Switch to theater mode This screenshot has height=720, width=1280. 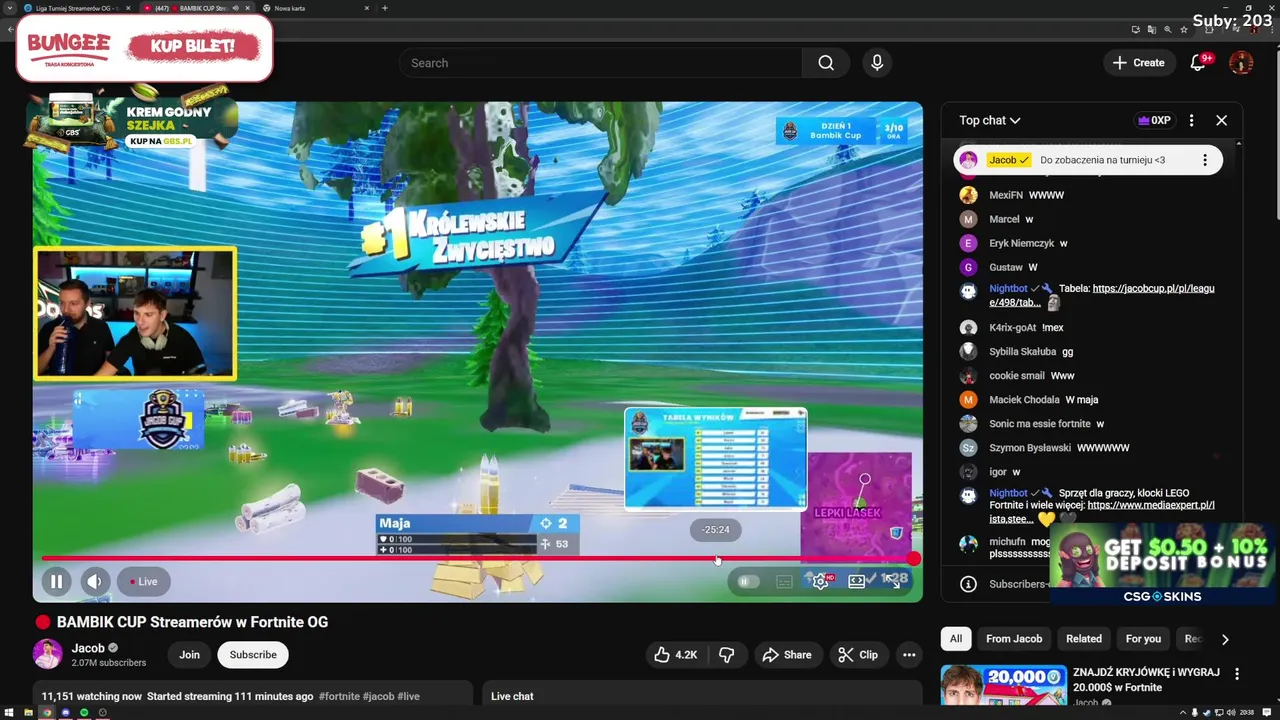click(857, 580)
